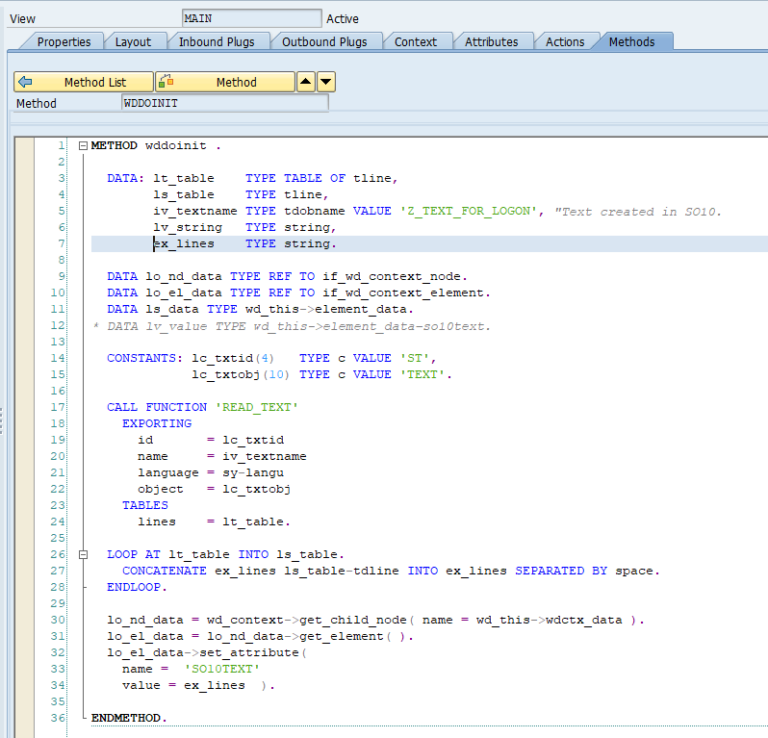Screen dimensions: 768x738
Task: Open the Properties tab
Action: pyautogui.click(x=64, y=42)
